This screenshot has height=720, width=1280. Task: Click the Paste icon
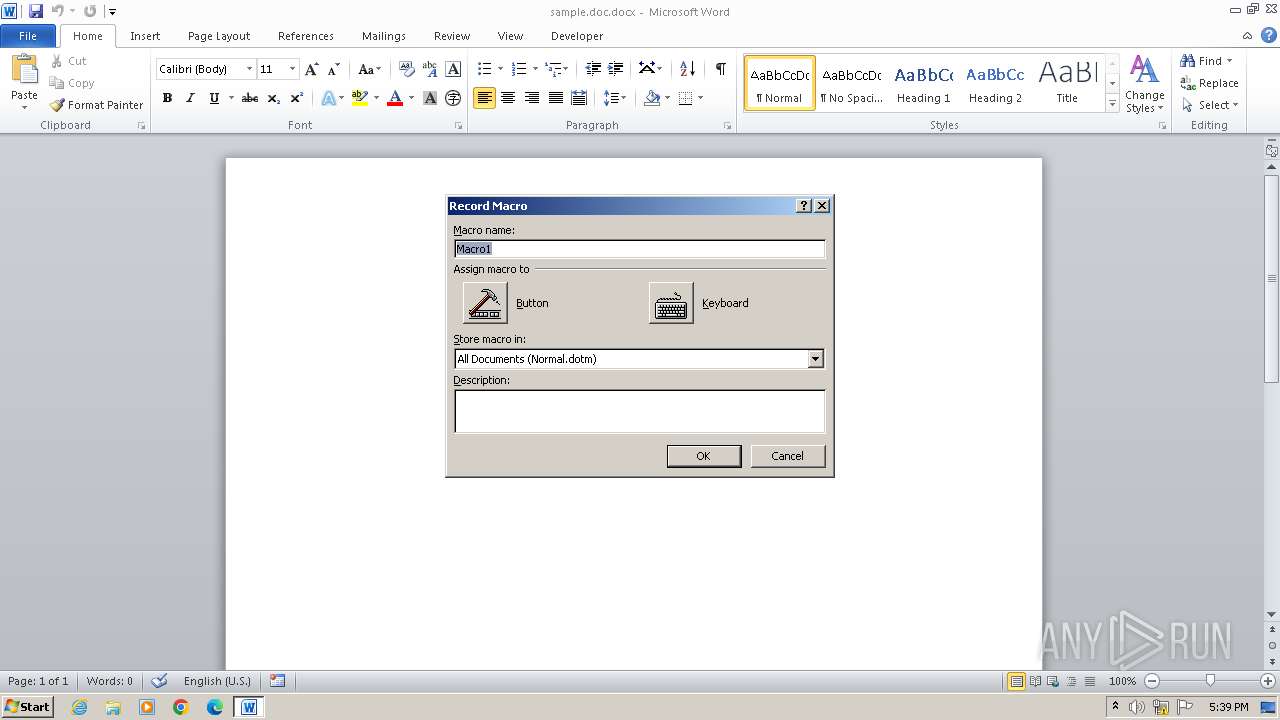(24, 70)
